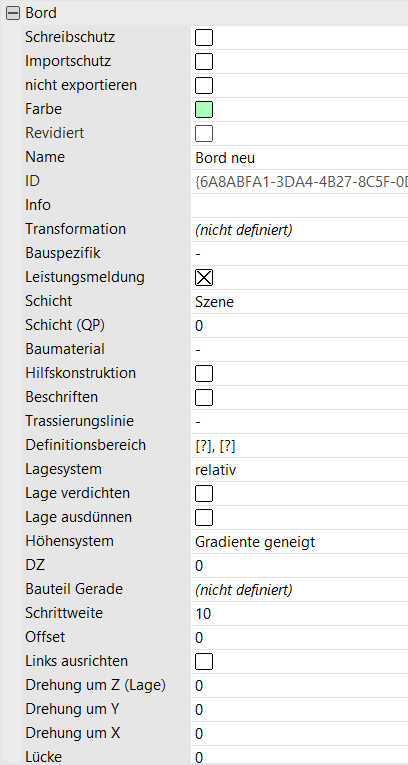408x765 pixels.
Task: Check the nicht exportieren box
Action: (x=204, y=85)
